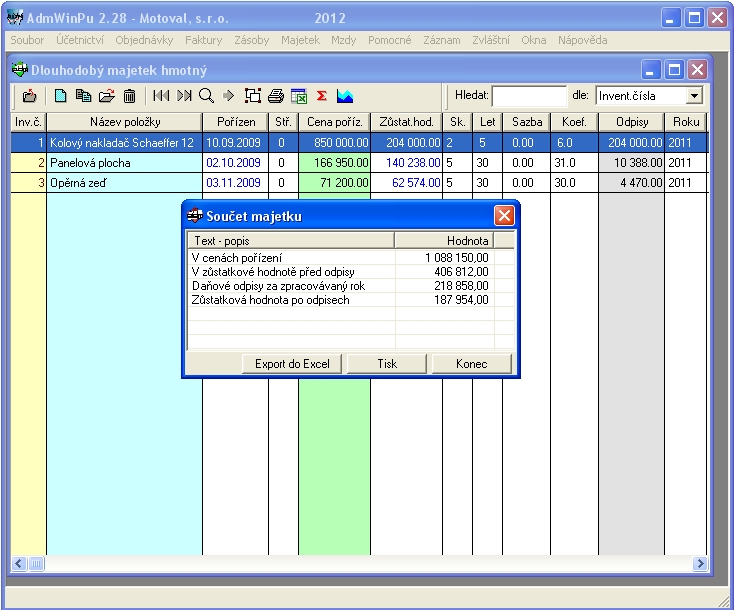Open the Nápověda menu
This screenshot has width=734, height=610.
tap(582, 40)
